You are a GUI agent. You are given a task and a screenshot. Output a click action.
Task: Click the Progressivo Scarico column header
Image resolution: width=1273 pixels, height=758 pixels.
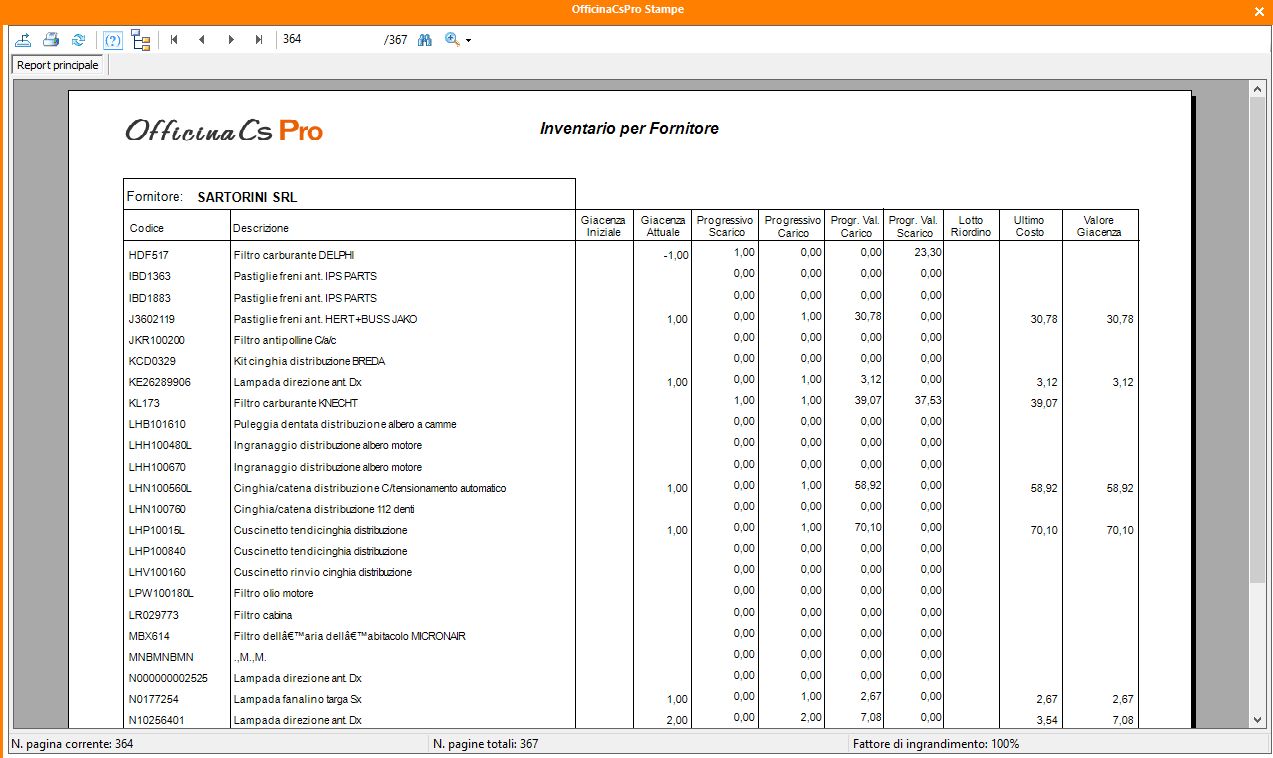click(x=725, y=226)
